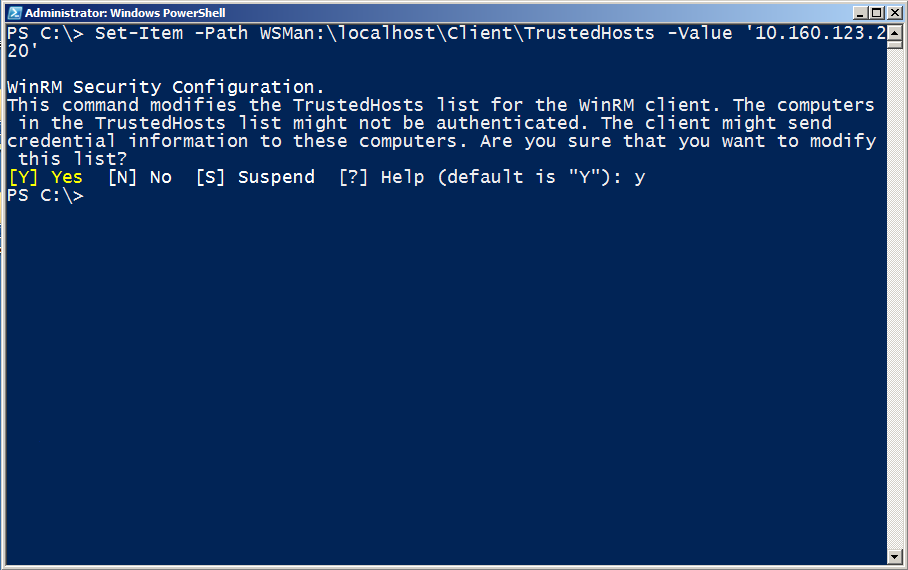Click the PowerShell icon in the title bar
Image resolution: width=908 pixels, height=570 pixels.
pos(13,12)
